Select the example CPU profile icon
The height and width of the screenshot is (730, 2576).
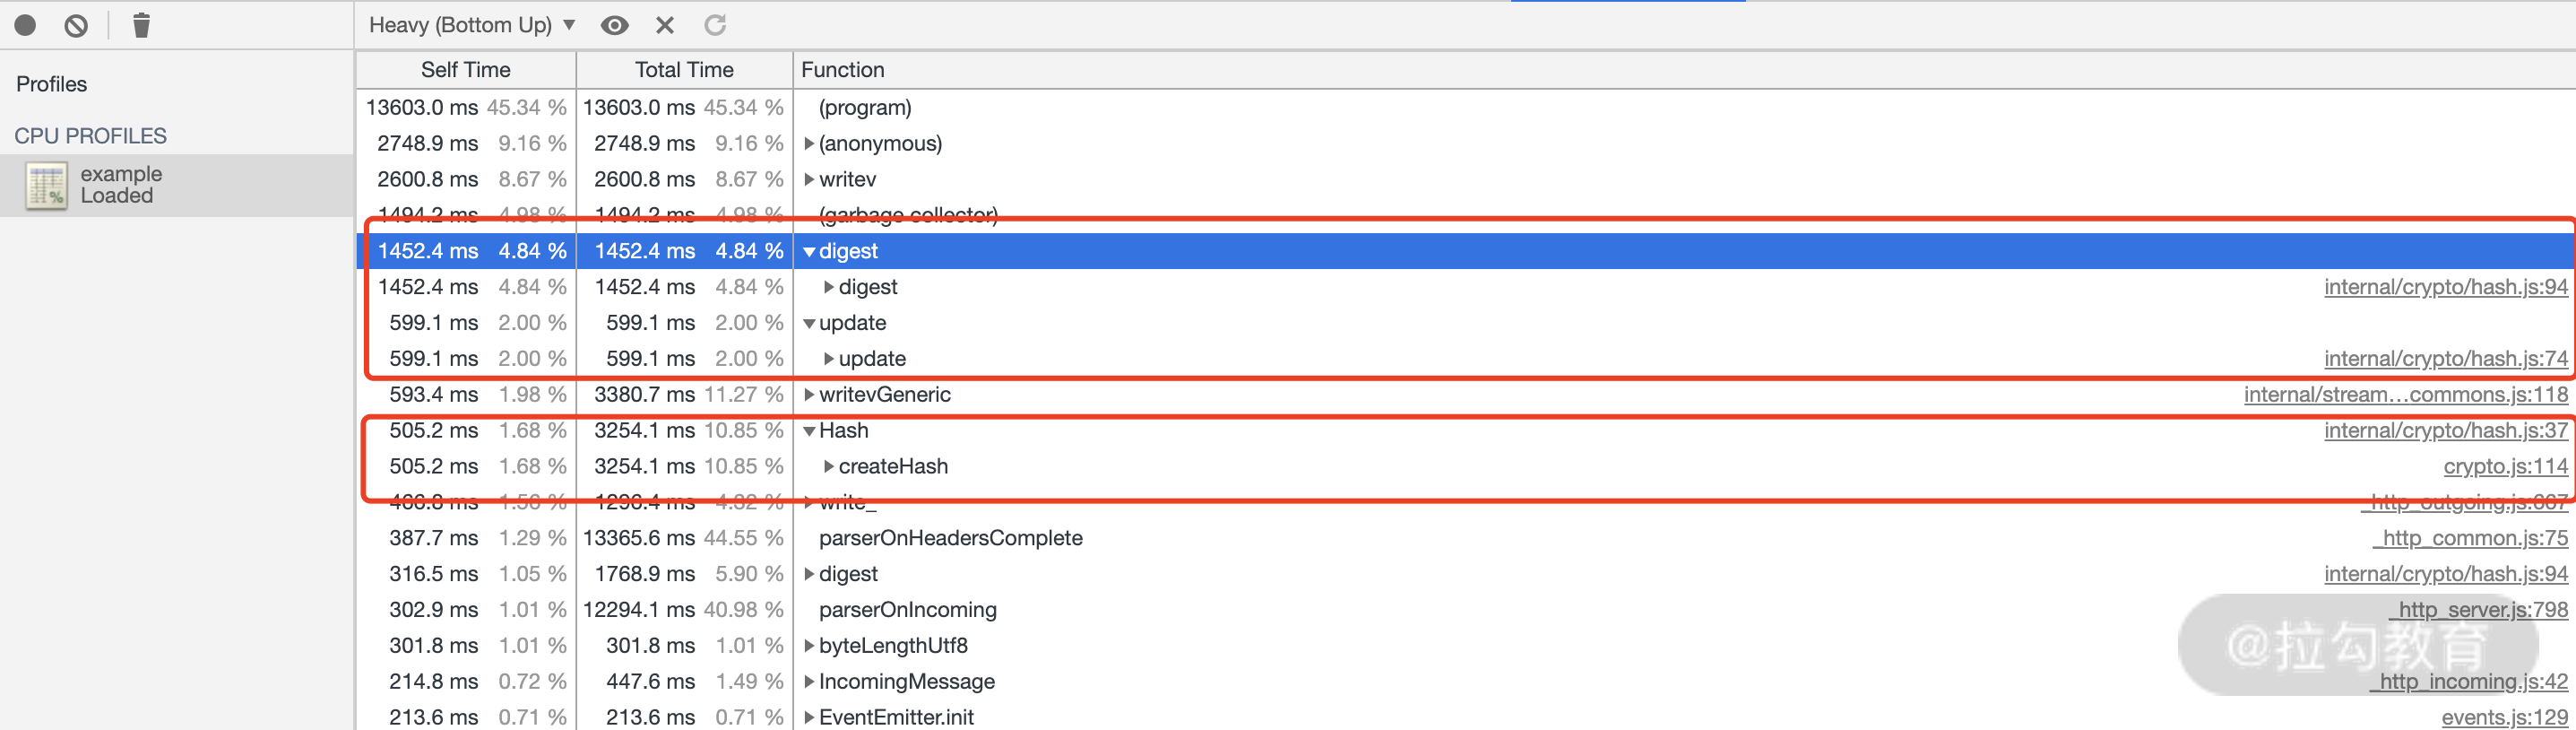(x=46, y=186)
